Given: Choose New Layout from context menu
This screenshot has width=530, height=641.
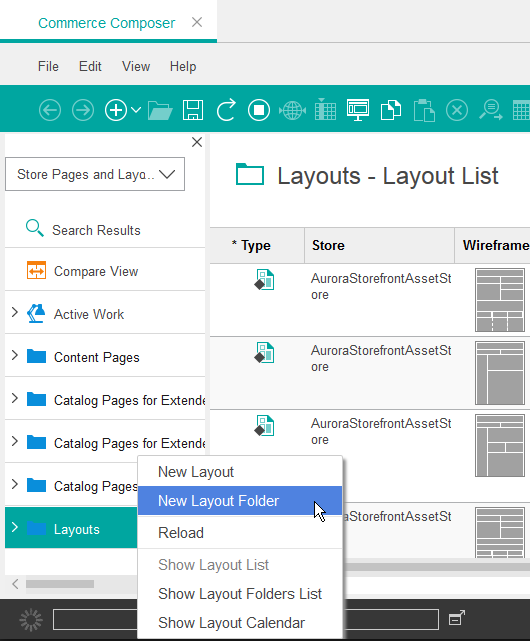Looking at the screenshot, I should coord(240,472).
